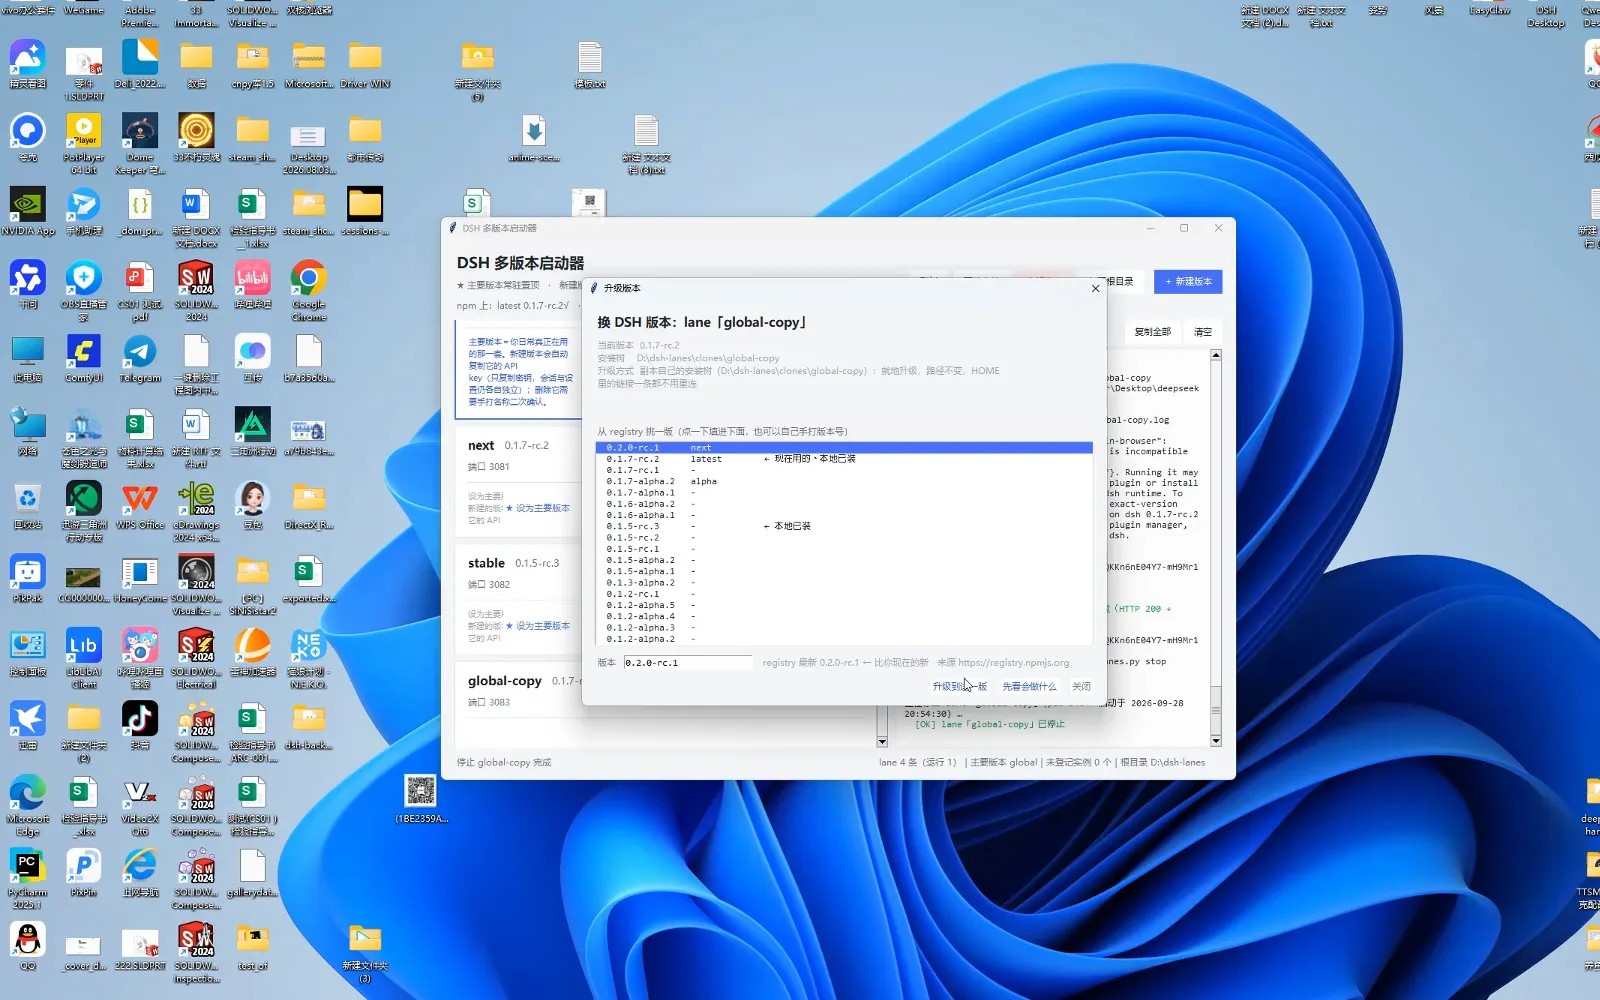Select version 0.1.3-alpha.2 in the list
Image resolution: width=1600 pixels, height=1000 pixels.
844,583
